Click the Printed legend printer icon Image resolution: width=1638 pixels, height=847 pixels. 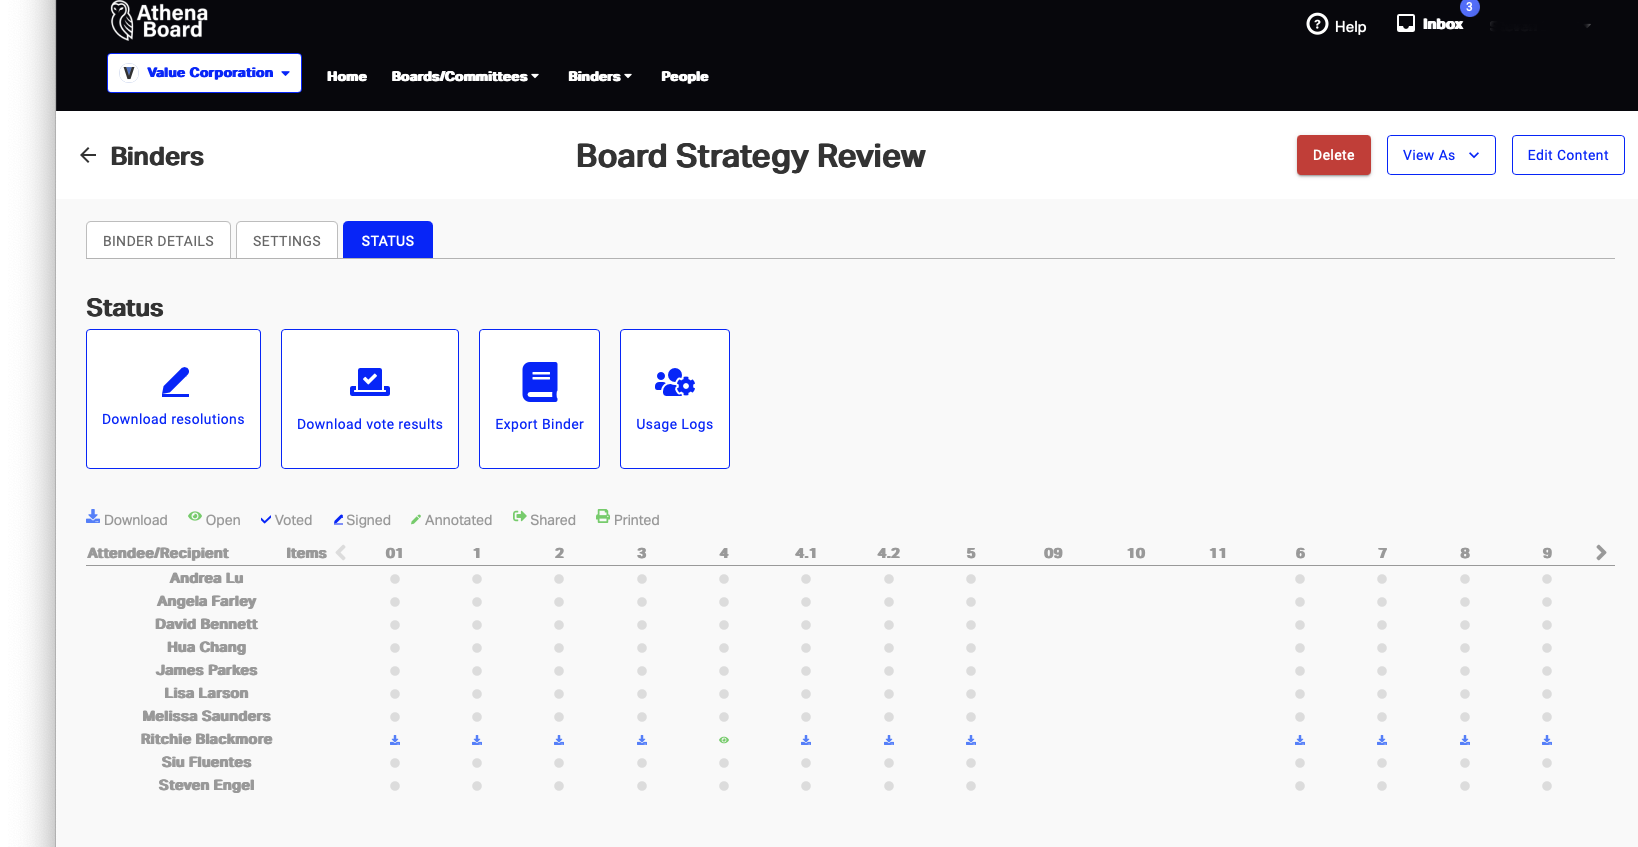603,517
